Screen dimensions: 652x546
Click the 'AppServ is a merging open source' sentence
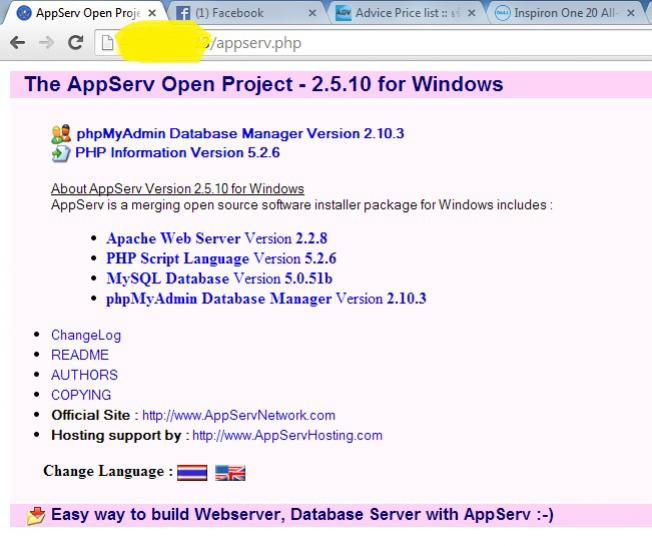tap(302, 205)
